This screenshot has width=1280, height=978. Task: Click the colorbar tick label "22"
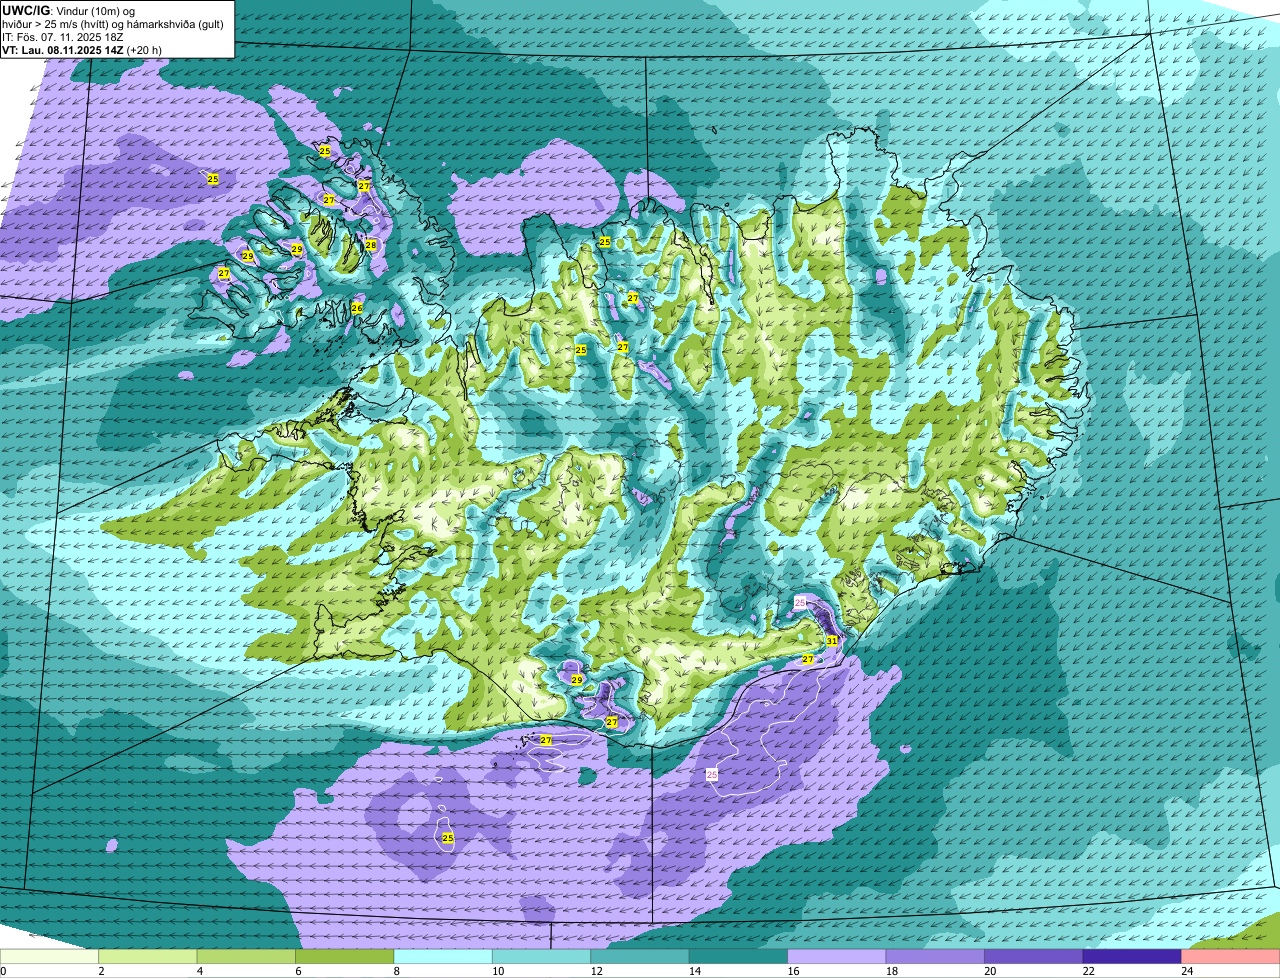[1088, 971]
